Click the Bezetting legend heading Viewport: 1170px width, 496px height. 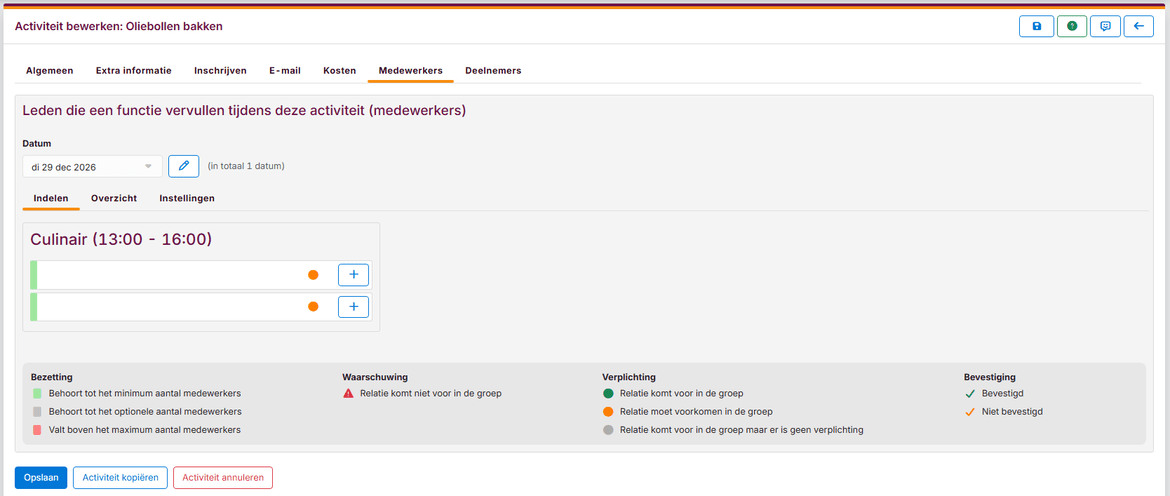(51, 377)
